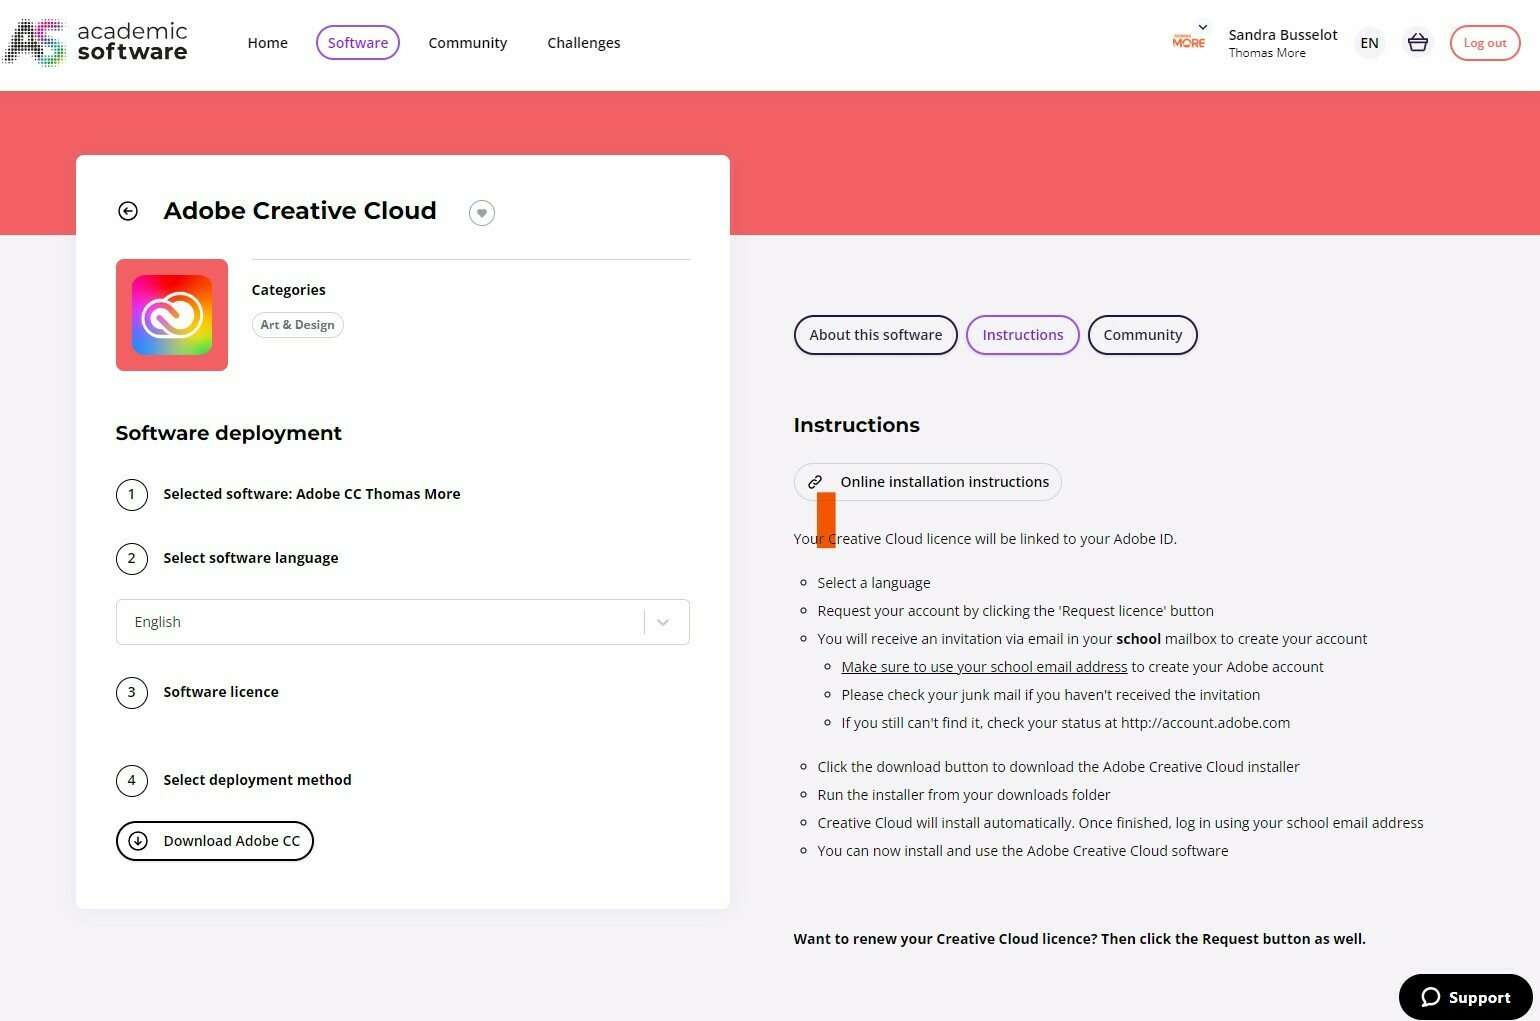Click the Instructions heading
Screen dimensions: 1540x1021
pos(856,425)
